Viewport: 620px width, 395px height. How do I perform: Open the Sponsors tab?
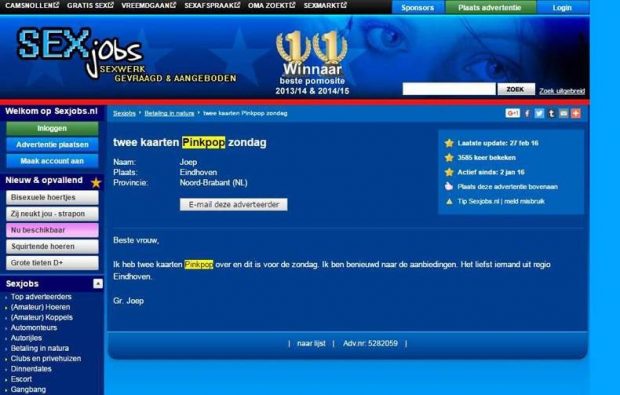[418, 7]
